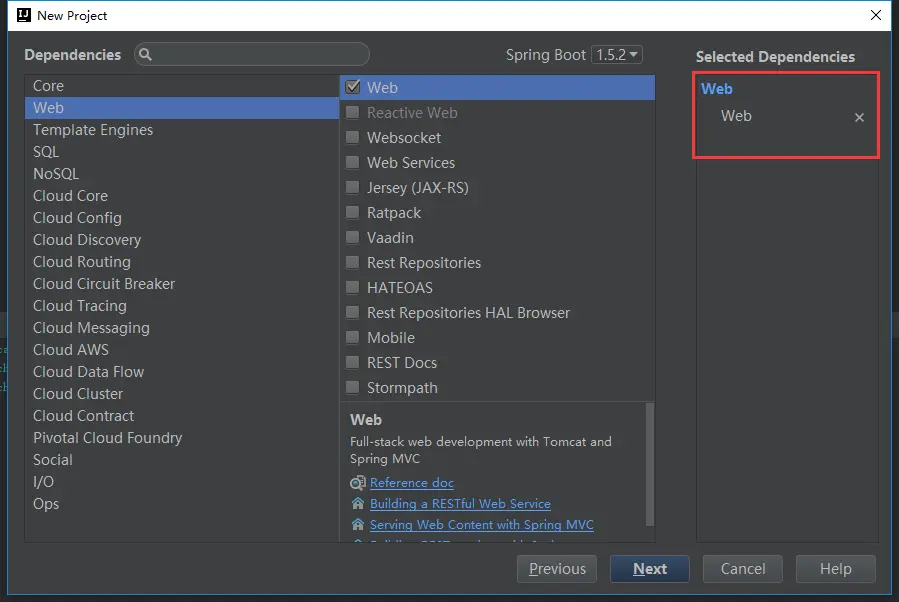Toggle the Reactive Web checkbox
This screenshot has width=899, height=602.
[x=353, y=112]
